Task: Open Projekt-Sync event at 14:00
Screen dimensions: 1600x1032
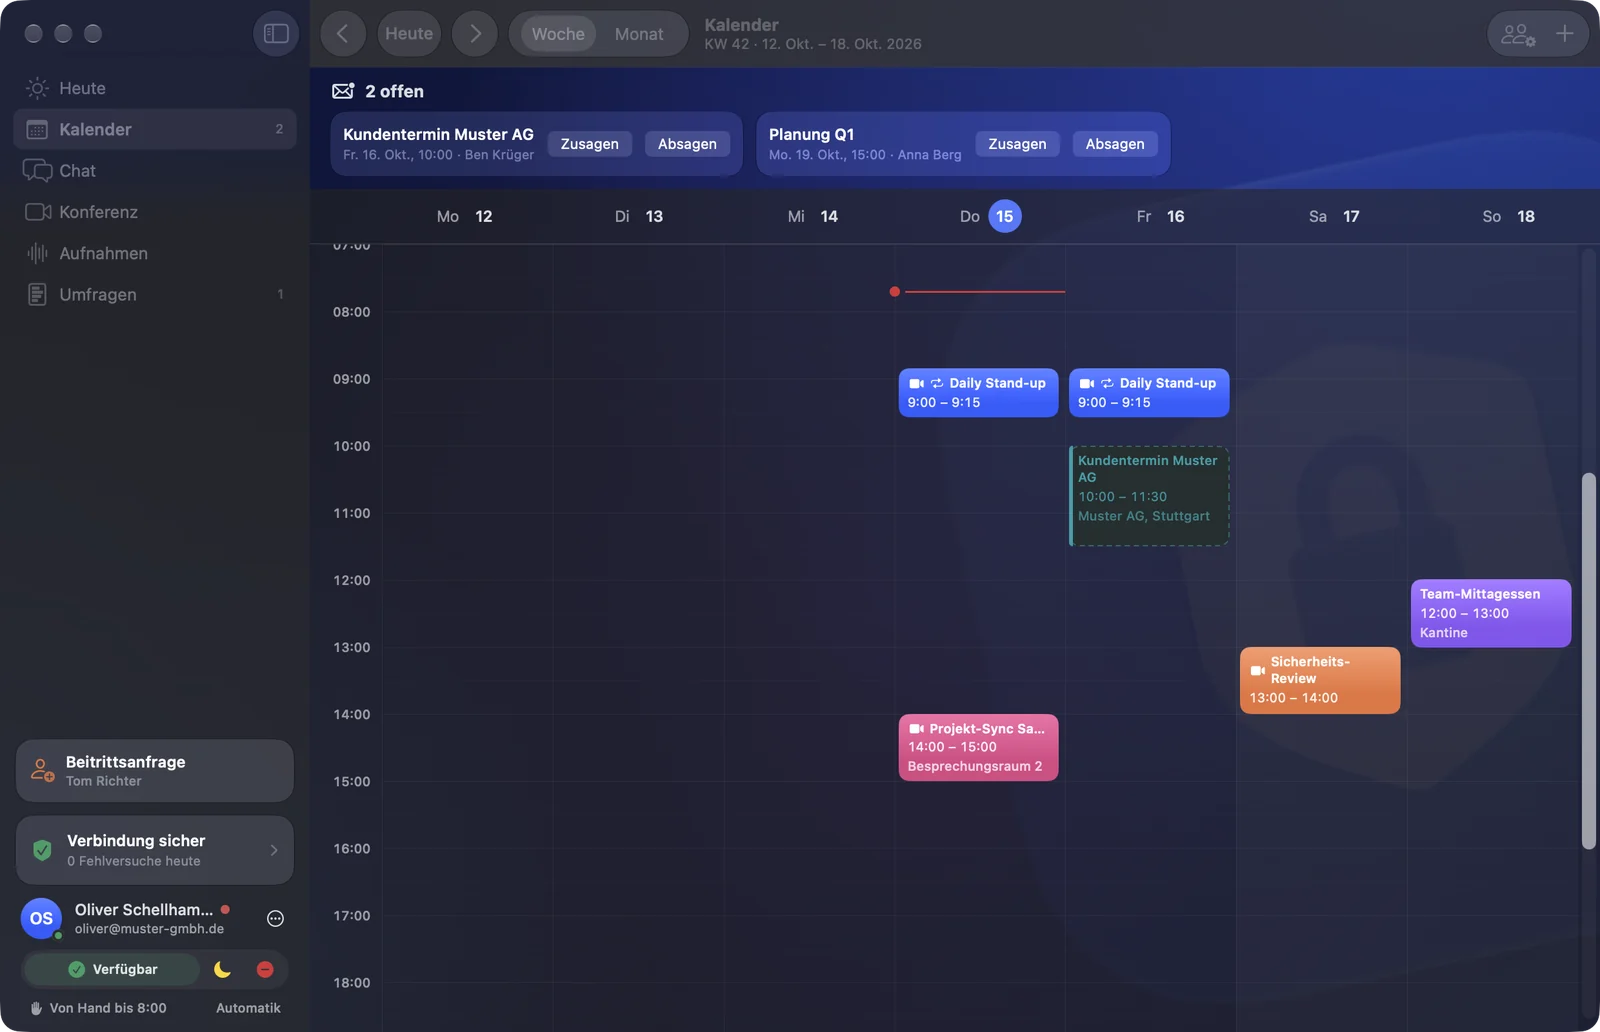Action: [x=978, y=747]
